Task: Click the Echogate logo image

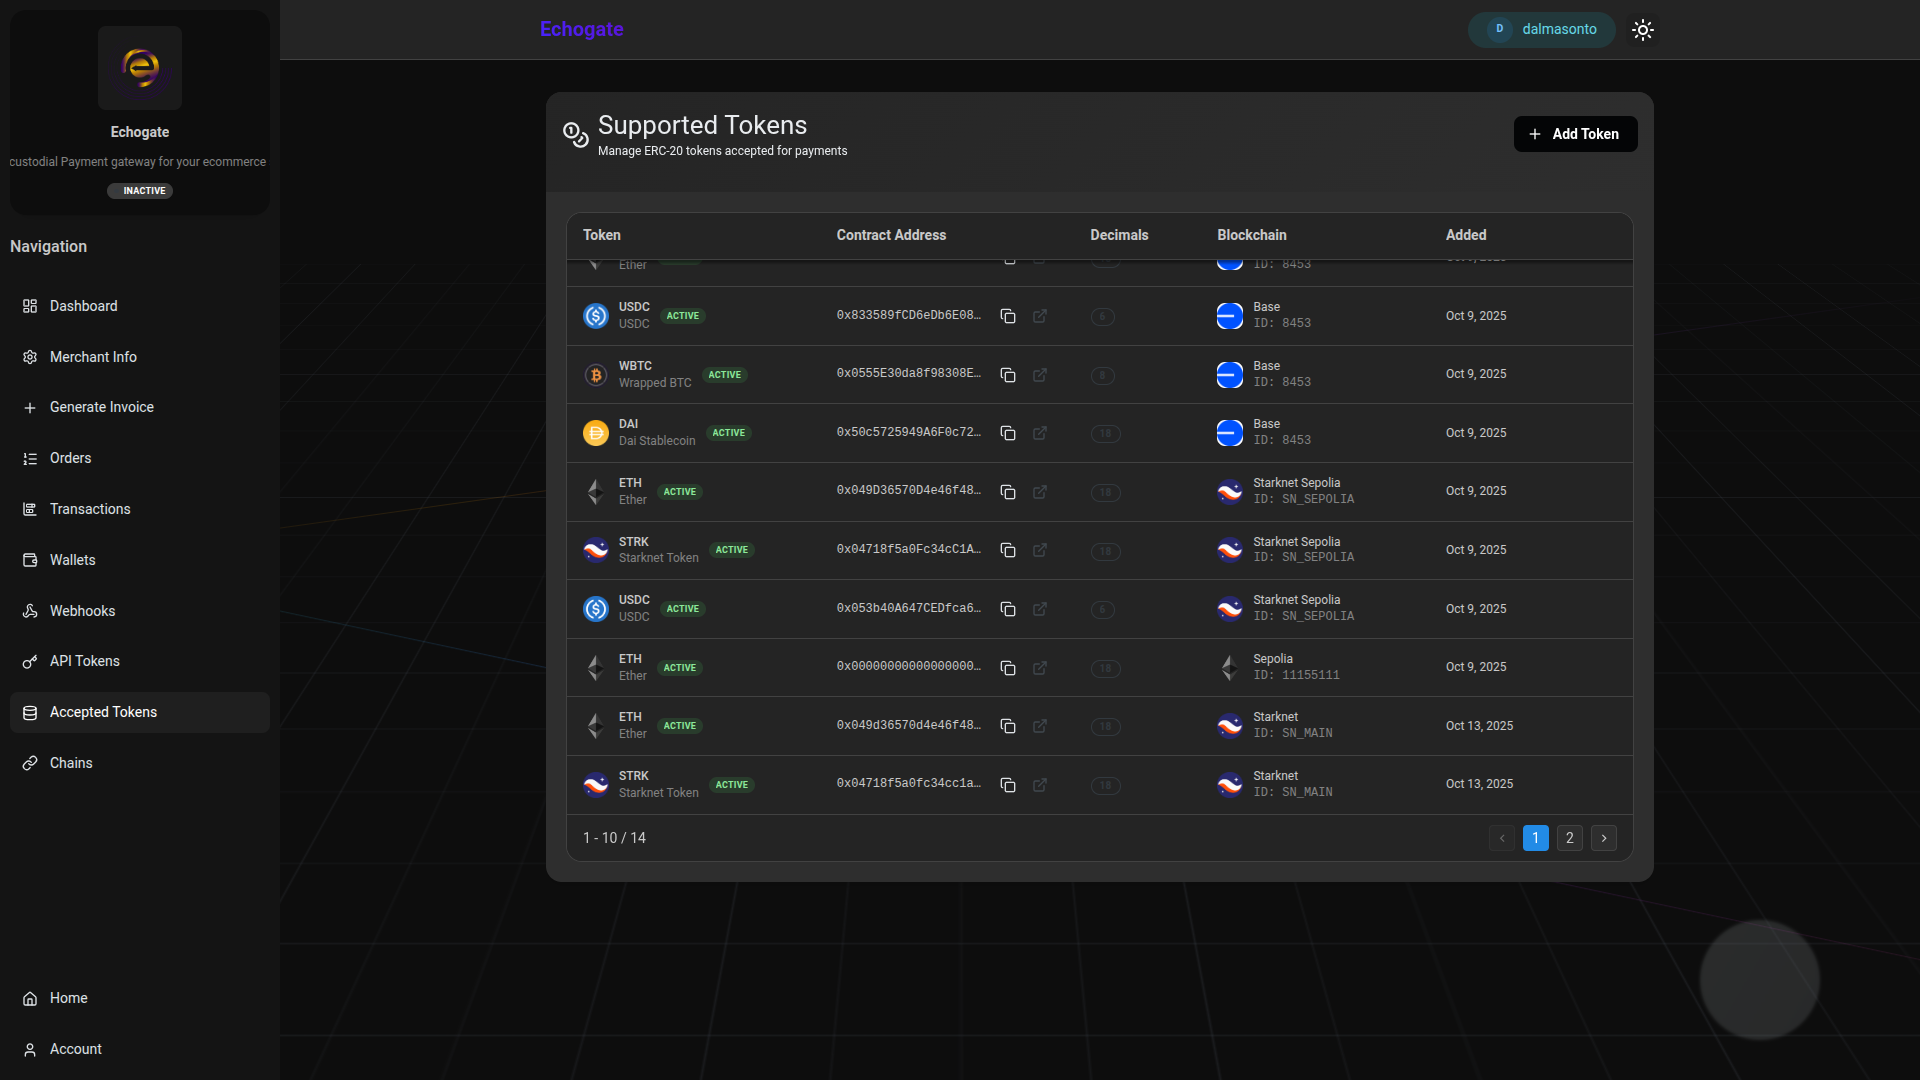Action: pos(140,68)
